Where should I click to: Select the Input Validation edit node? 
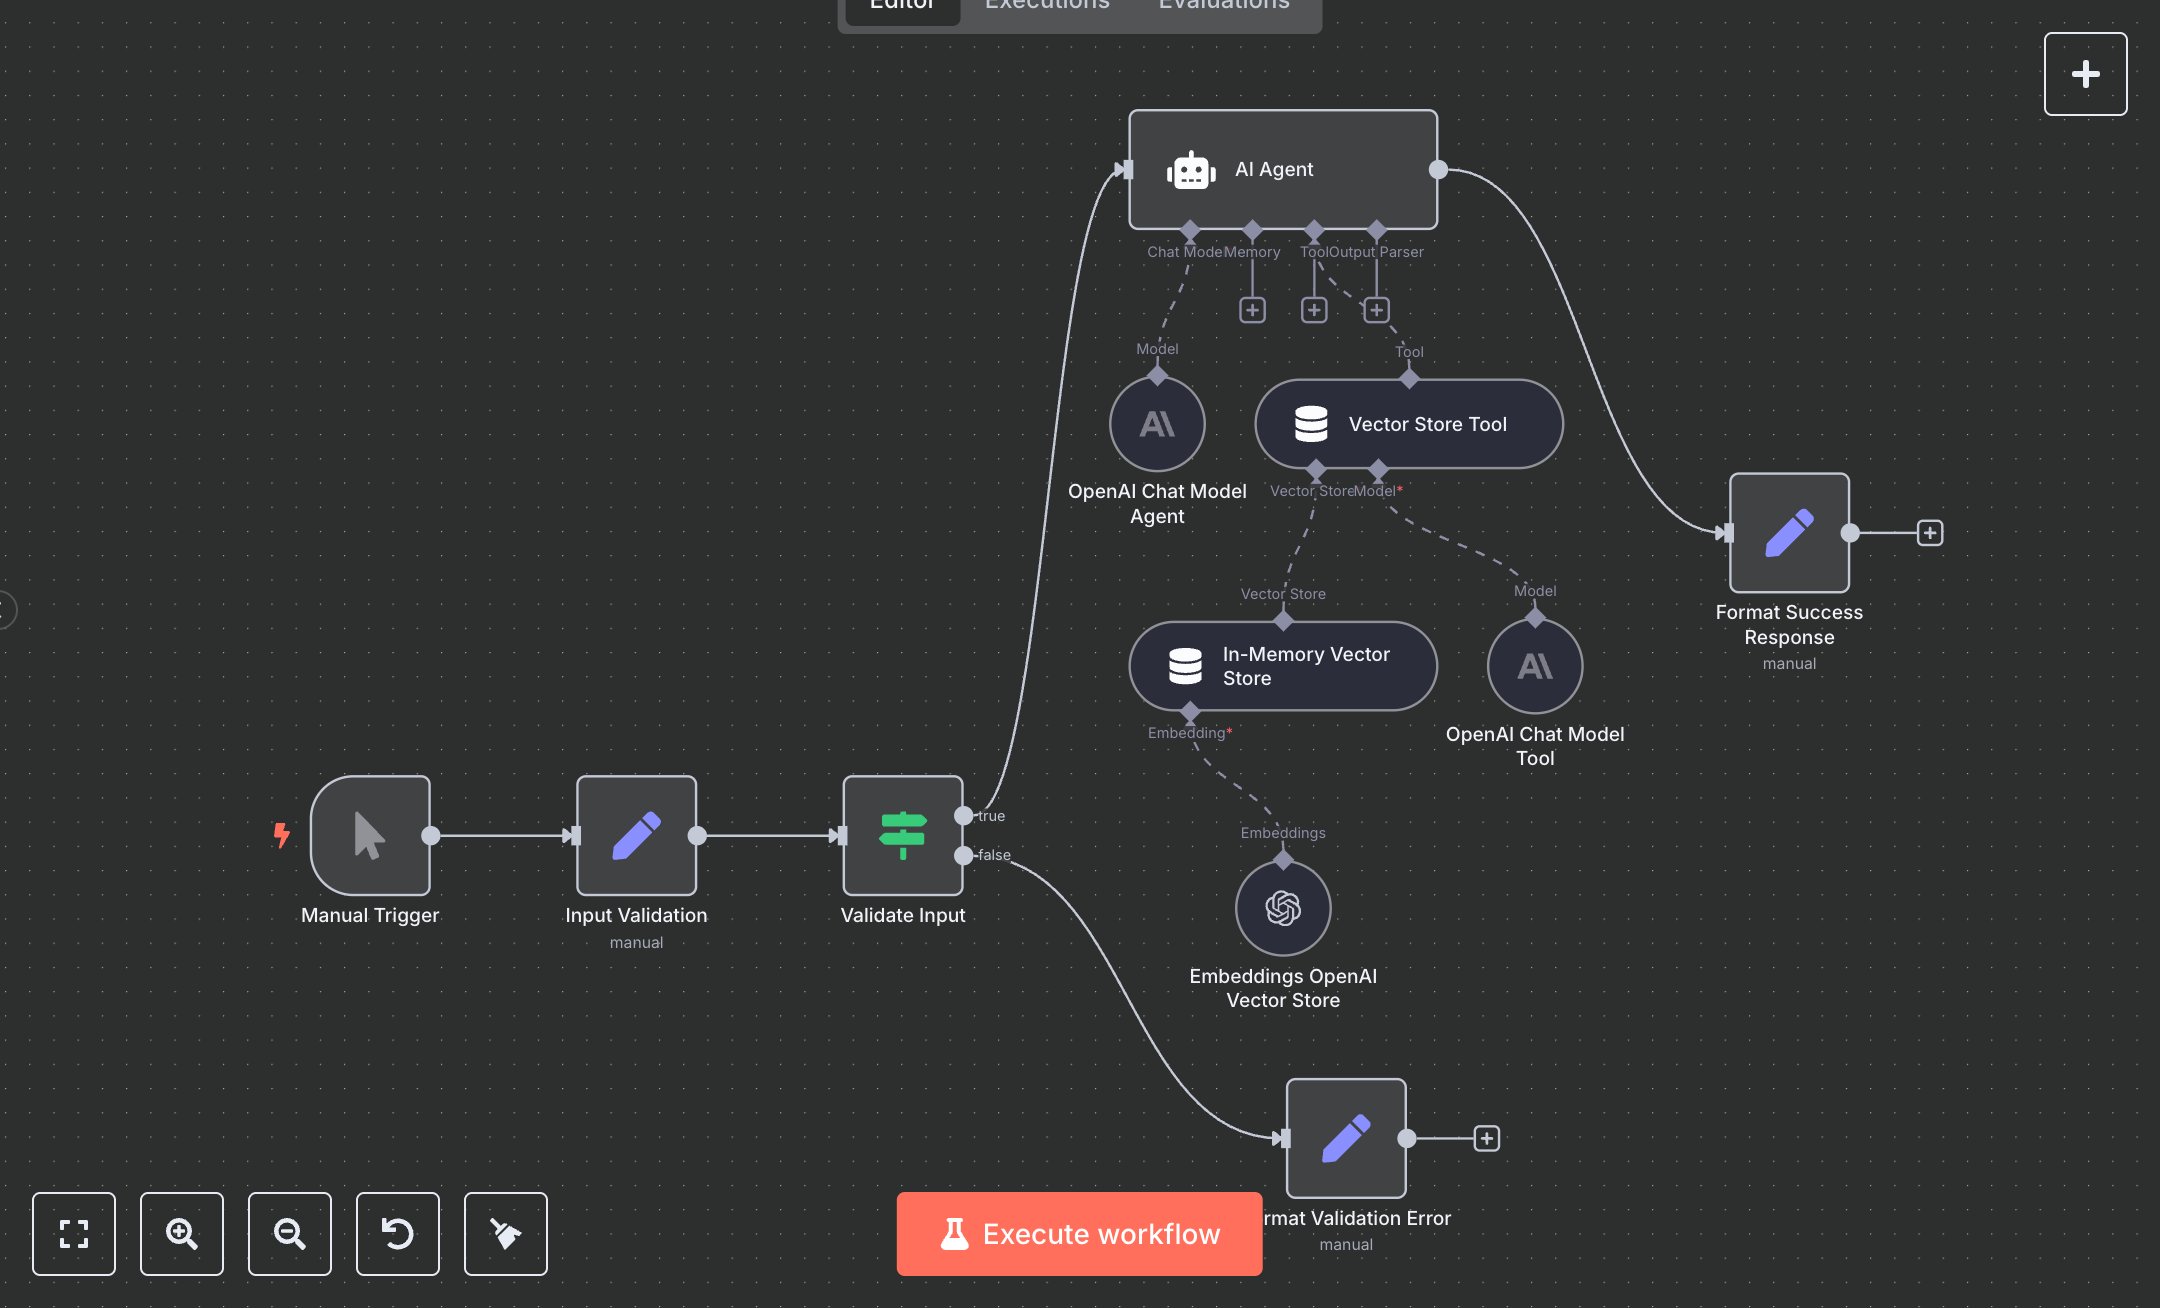(636, 835)
